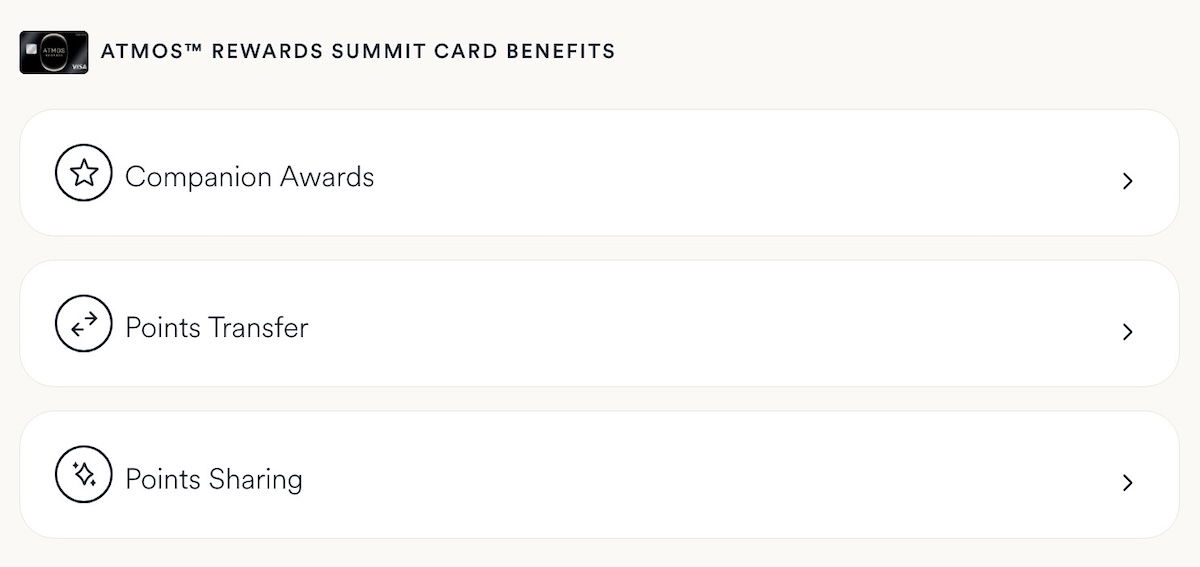Image resolution: width=1200 pixels, height=567 pixels.
Task: Click the sparkle icon for Points Sharing
Action: (84, 474)
